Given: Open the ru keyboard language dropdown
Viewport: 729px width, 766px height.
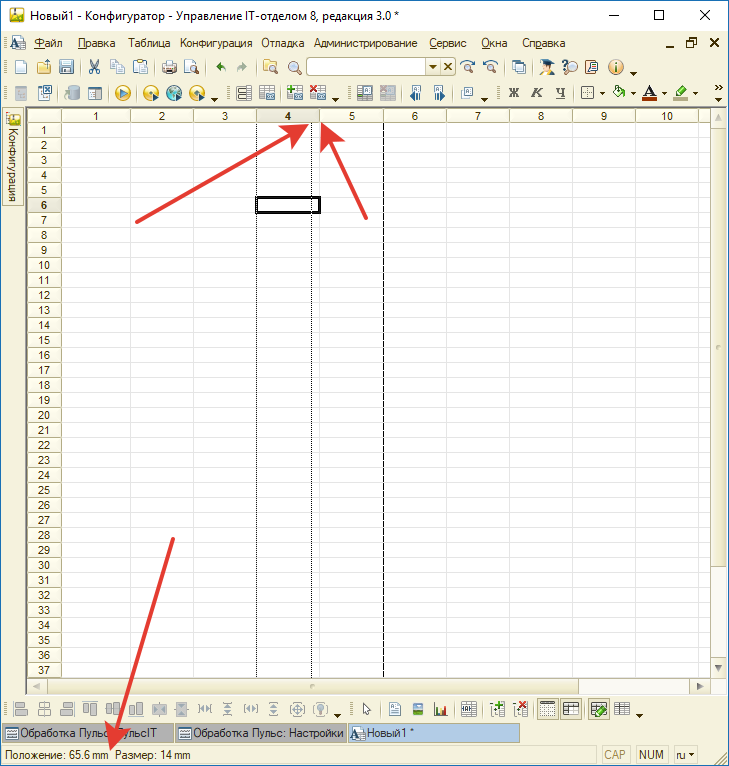Looking at the screenshot, I should coord(685,754).
